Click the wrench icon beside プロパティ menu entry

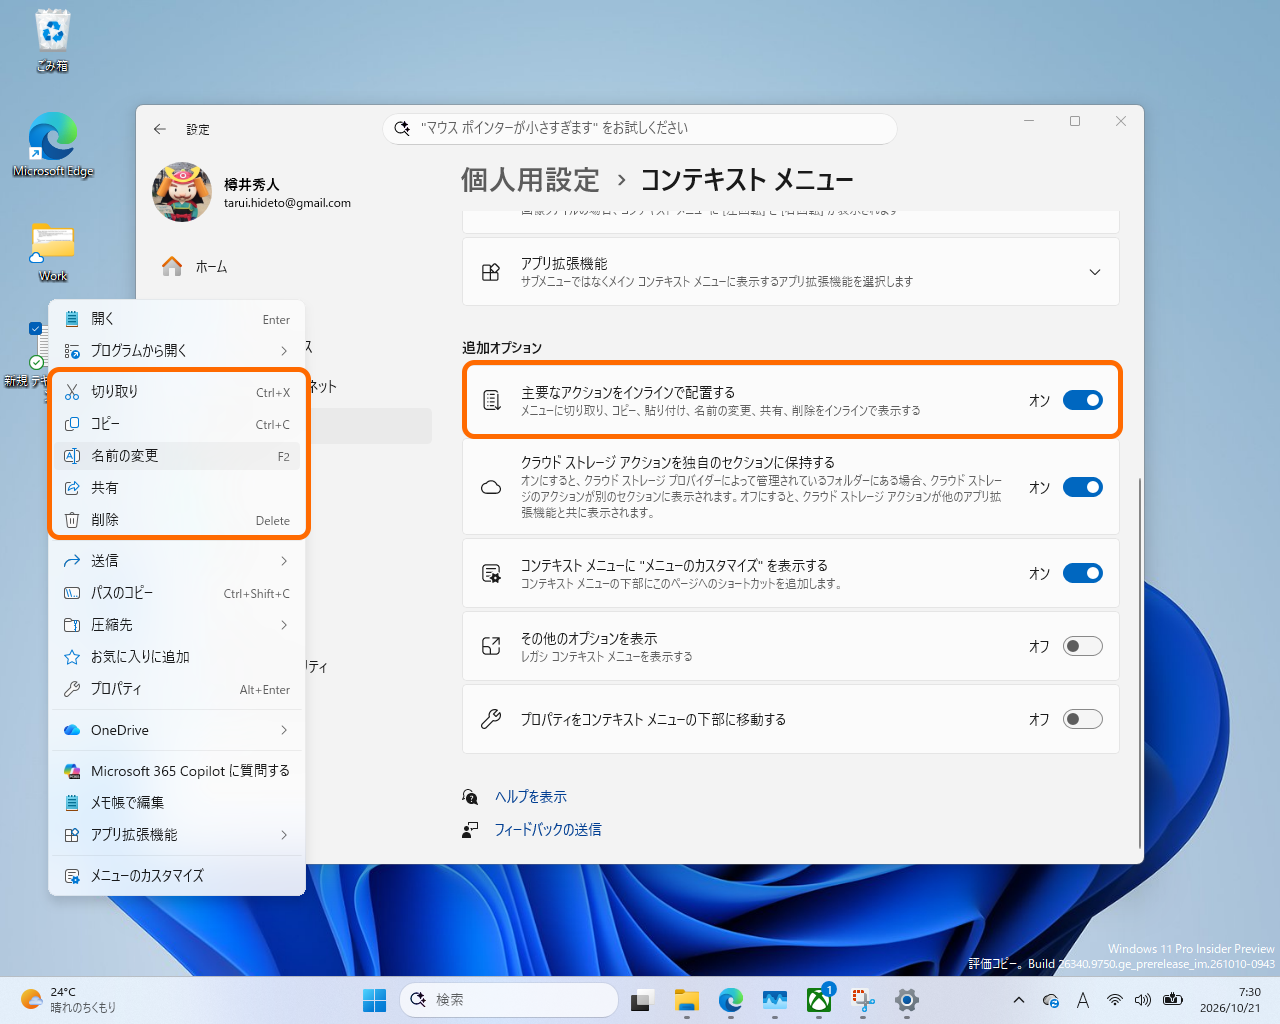tap(72, 689)
